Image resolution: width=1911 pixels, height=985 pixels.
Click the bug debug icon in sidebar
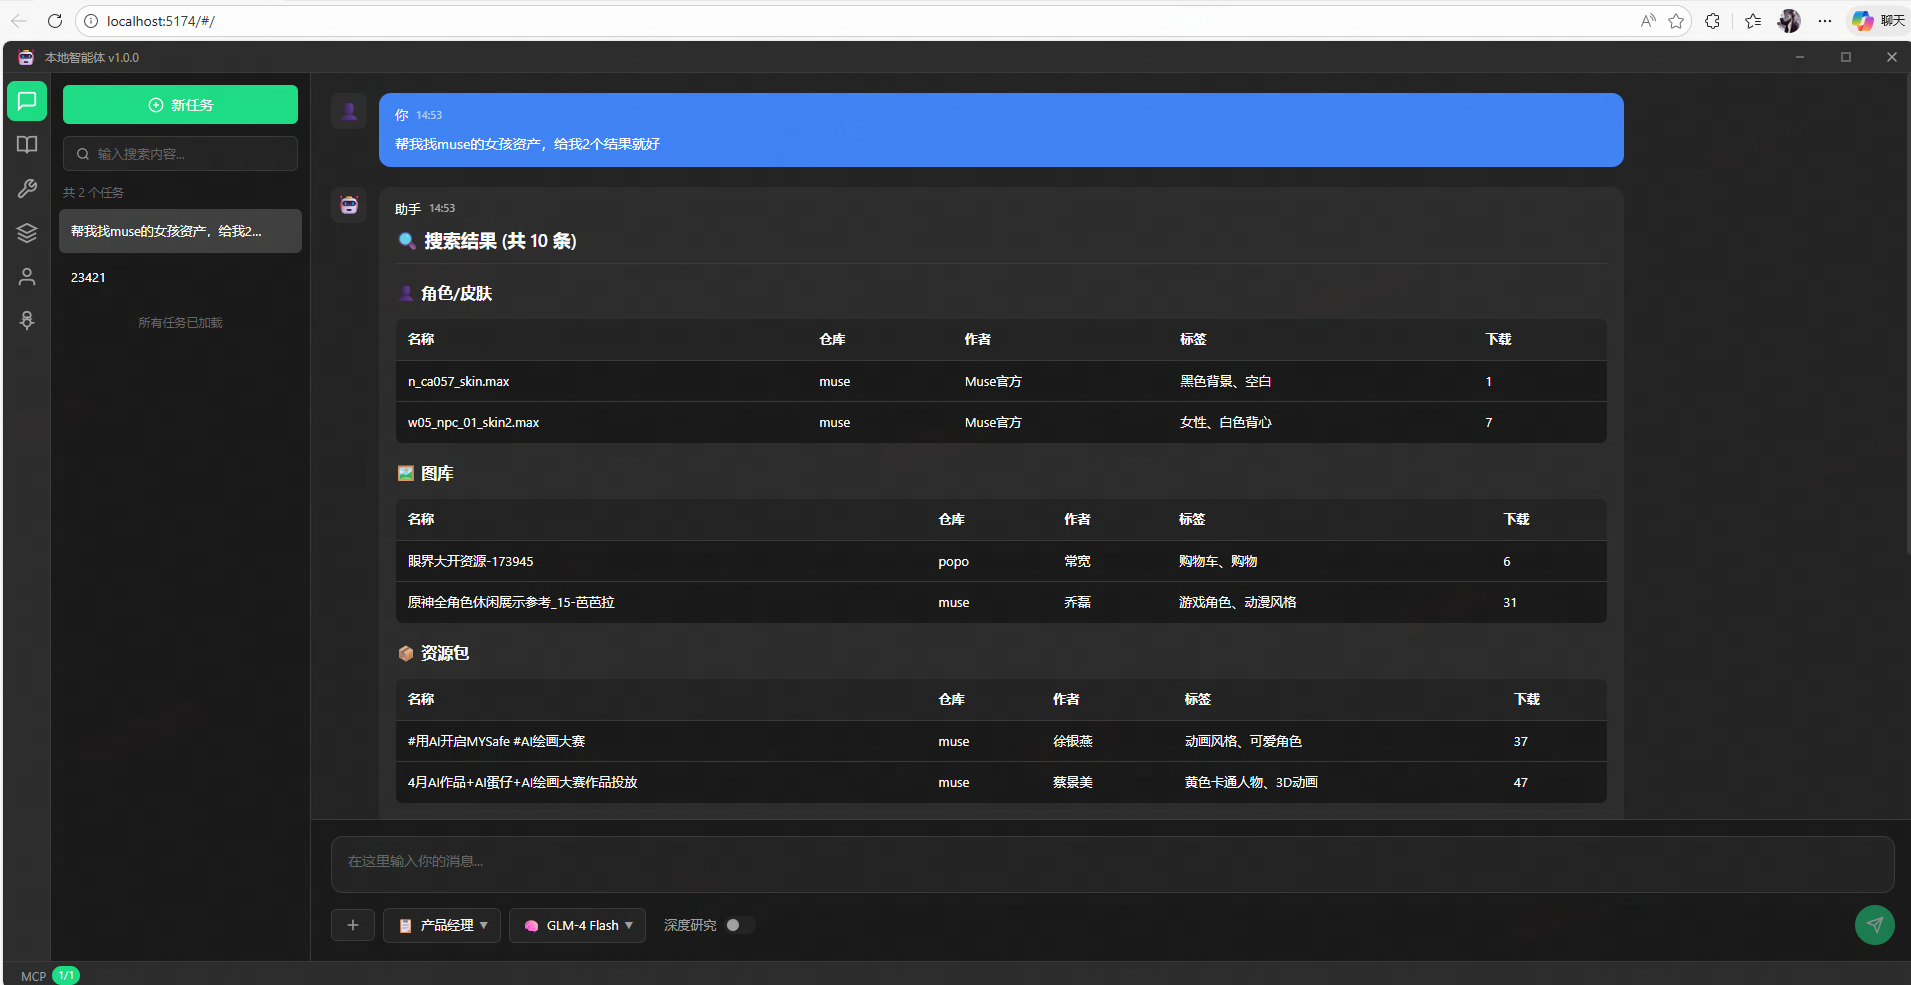(27, 321)
